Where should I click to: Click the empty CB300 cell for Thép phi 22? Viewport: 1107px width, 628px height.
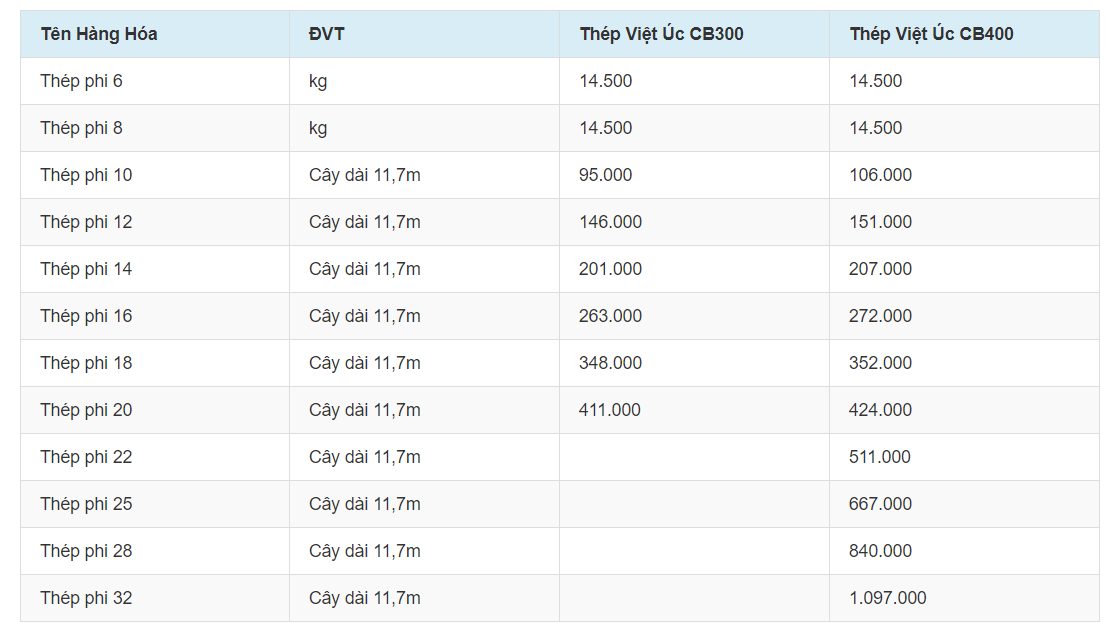pyautogui.click(x=694, y=457)
